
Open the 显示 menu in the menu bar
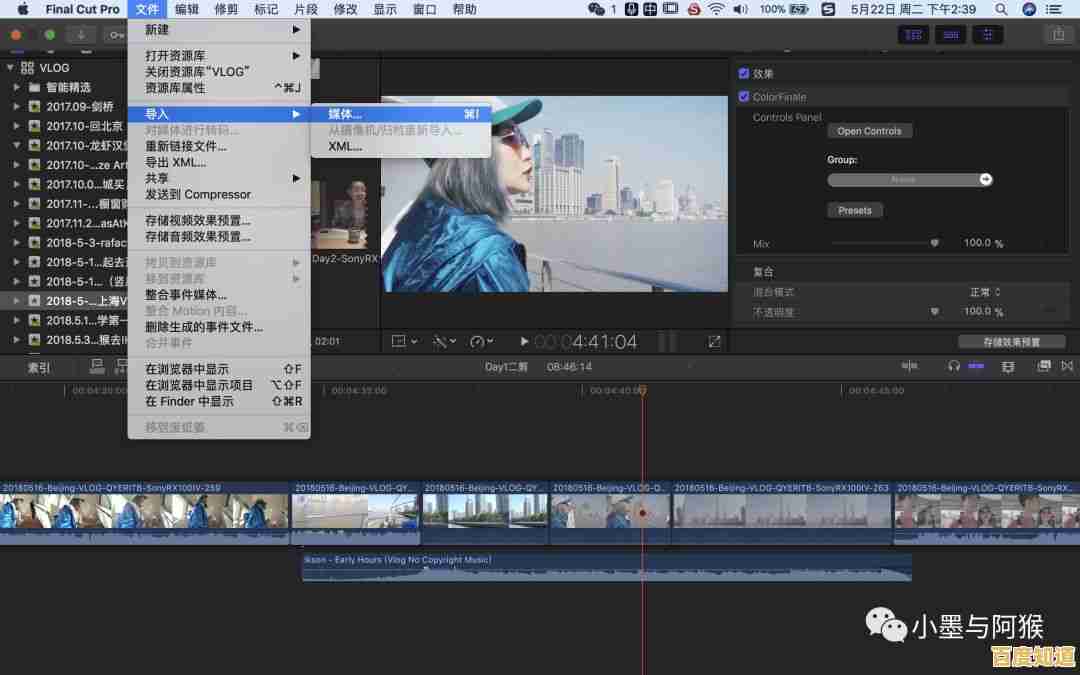pyautogui.click(x=385, y=9)
